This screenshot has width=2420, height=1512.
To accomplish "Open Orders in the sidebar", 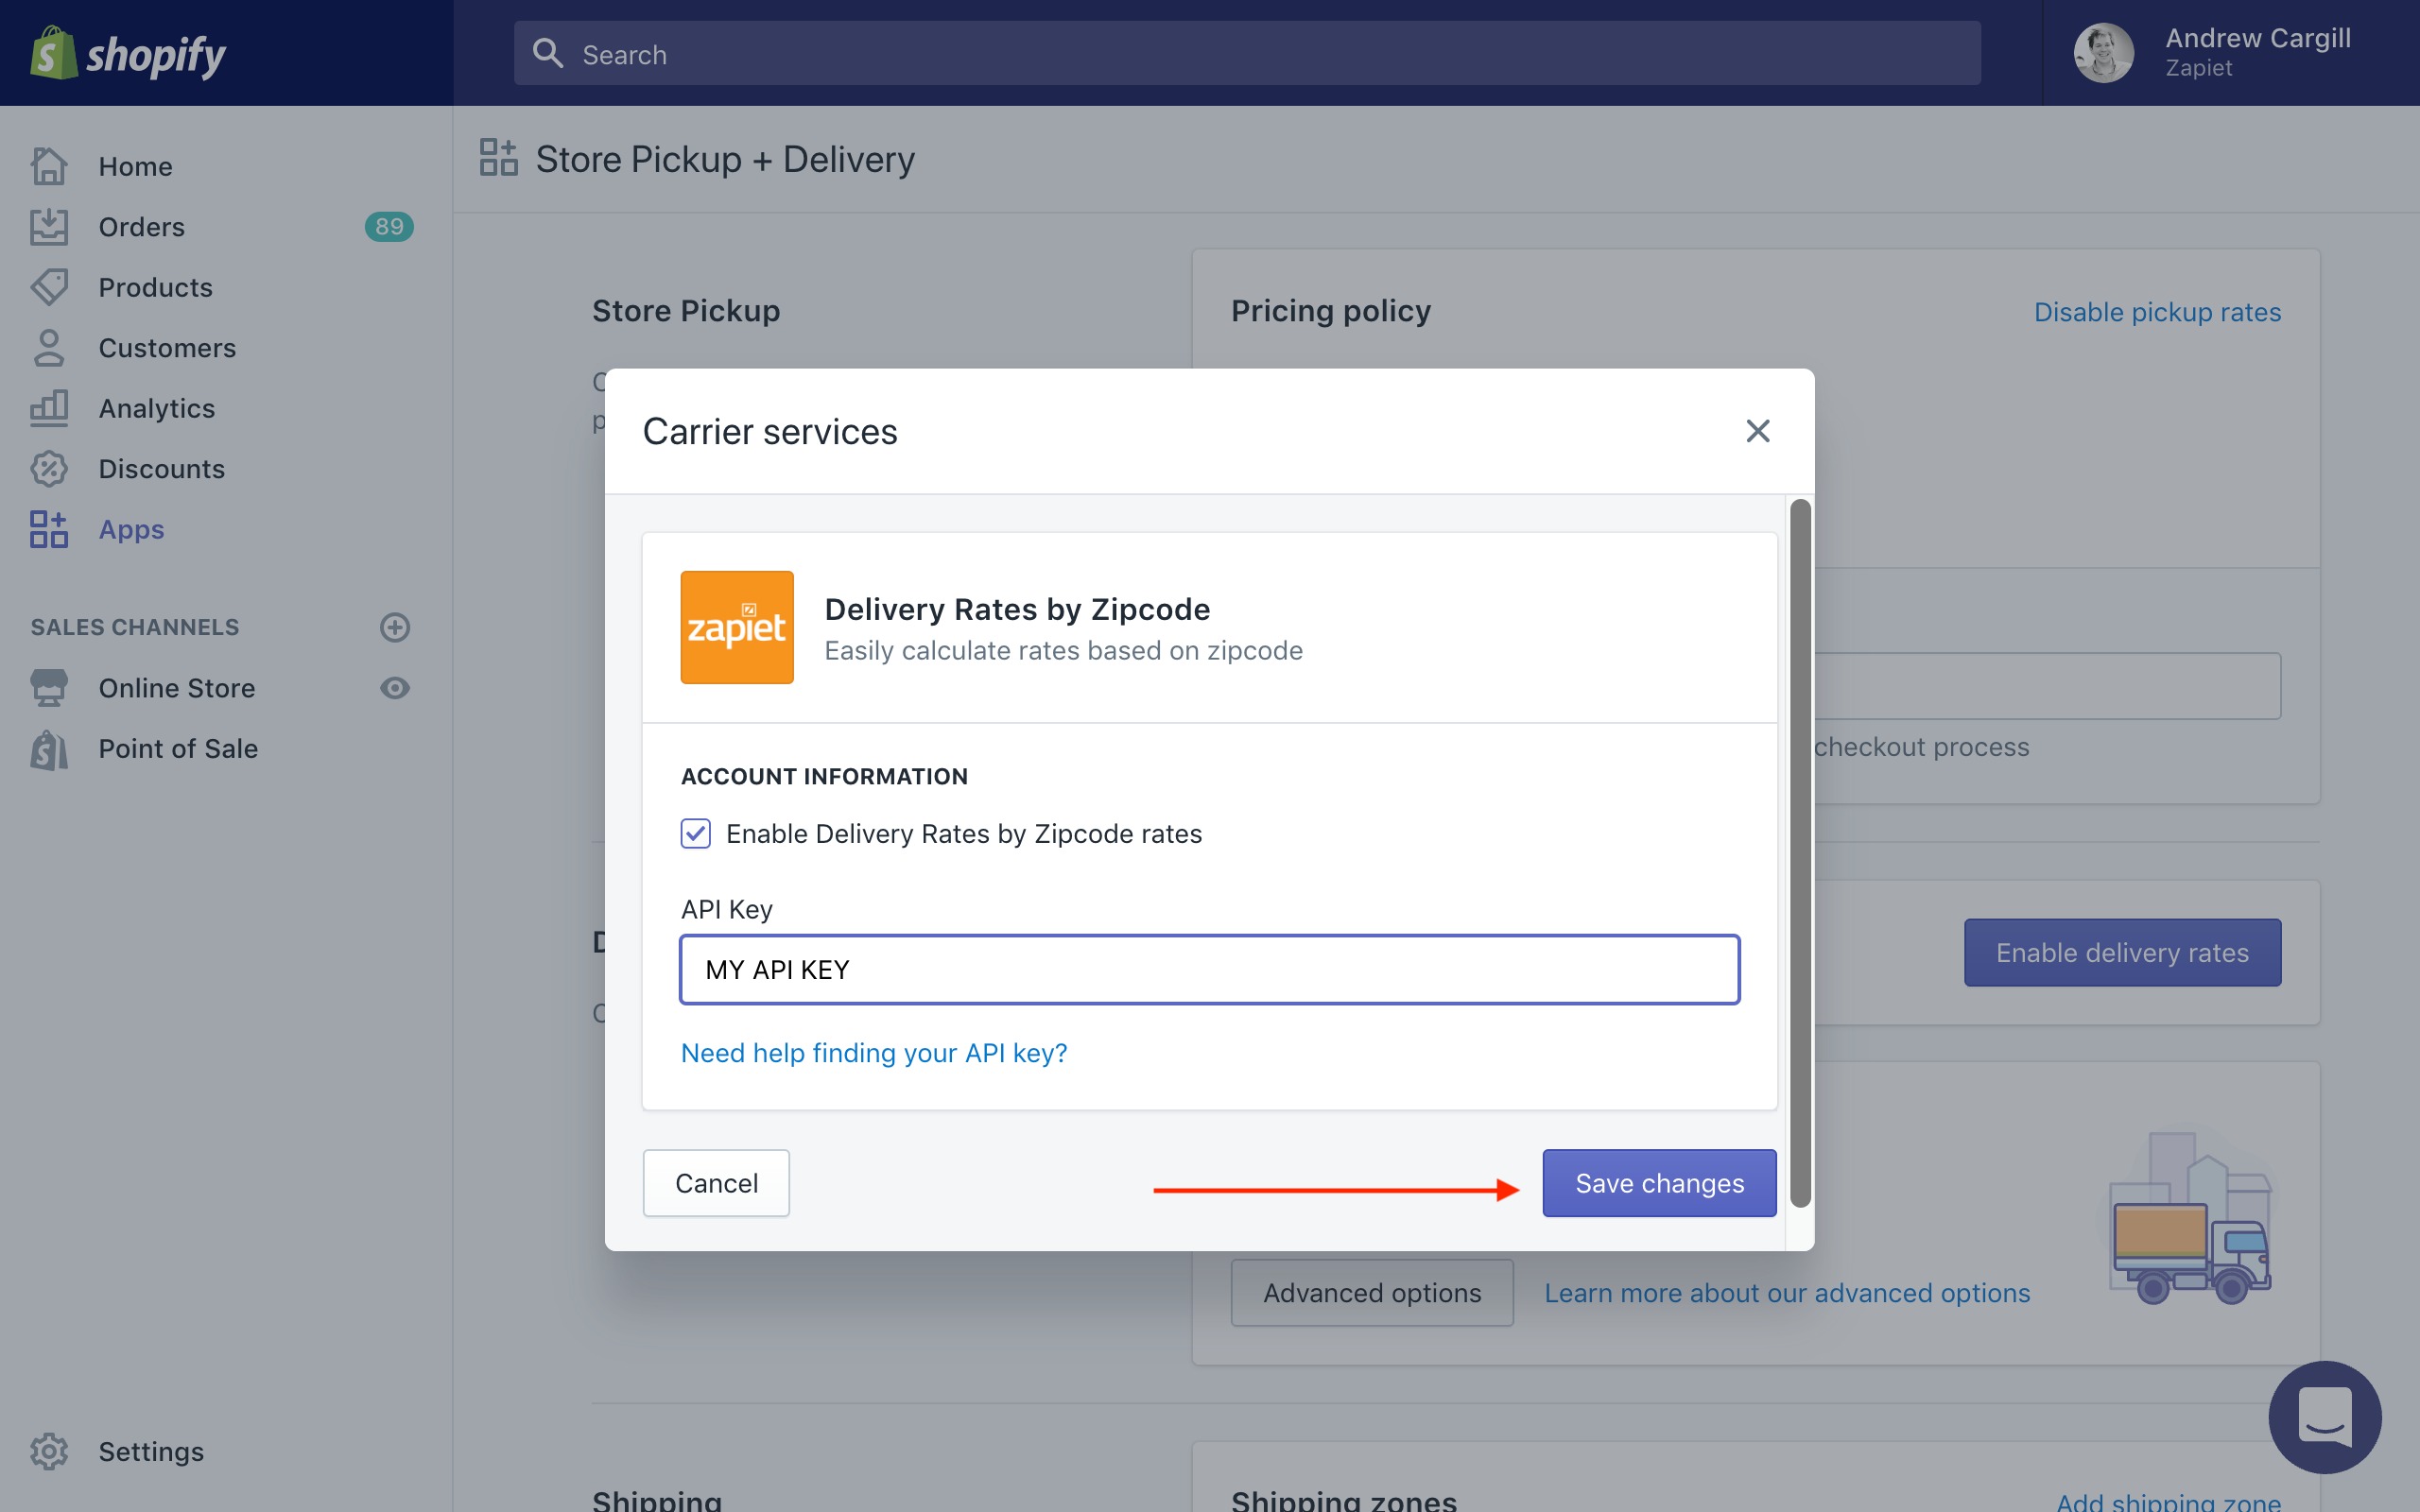I will tap(141, 227).
